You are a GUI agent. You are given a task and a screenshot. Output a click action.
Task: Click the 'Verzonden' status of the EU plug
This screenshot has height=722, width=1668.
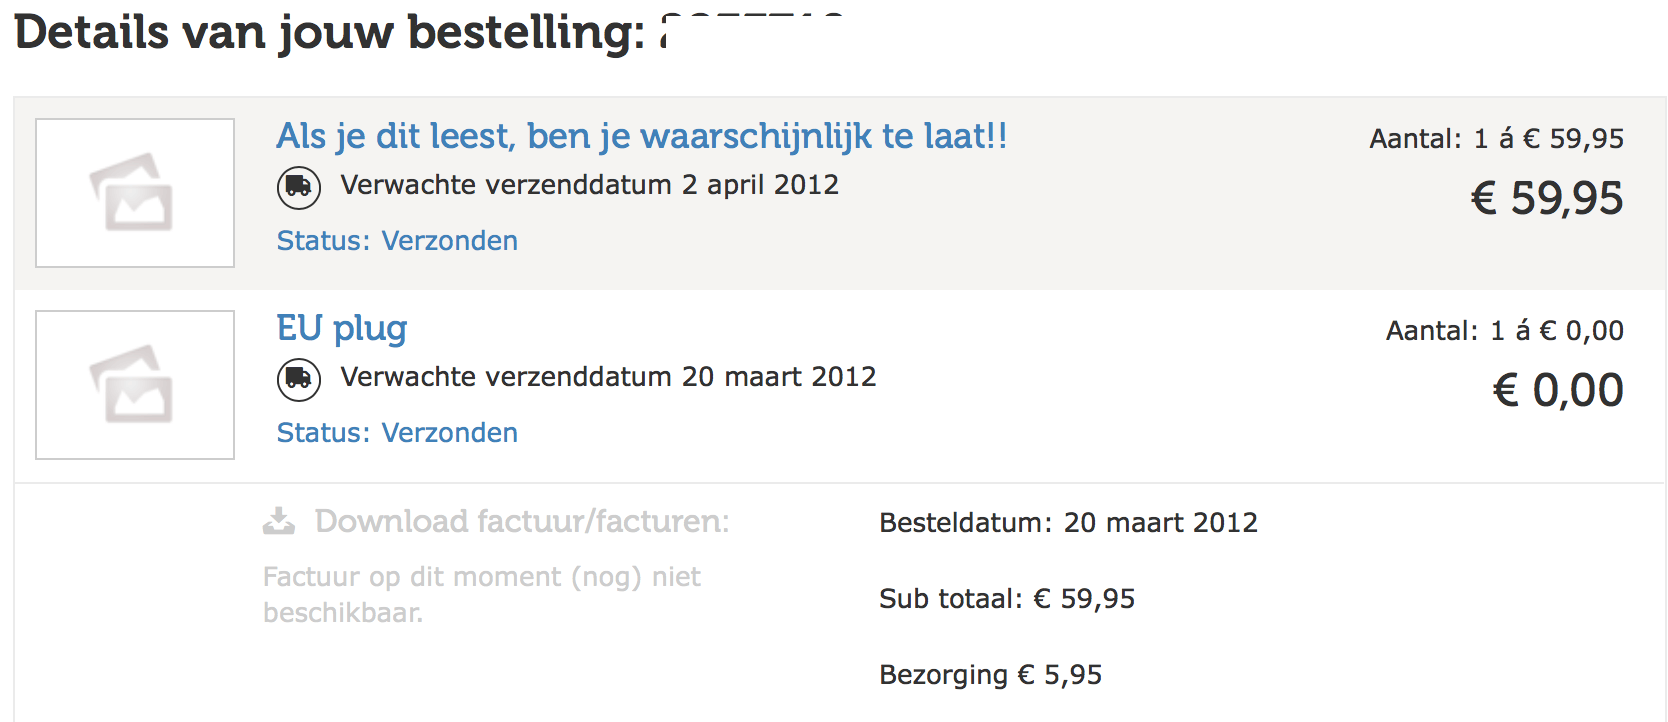coord(449,432)
